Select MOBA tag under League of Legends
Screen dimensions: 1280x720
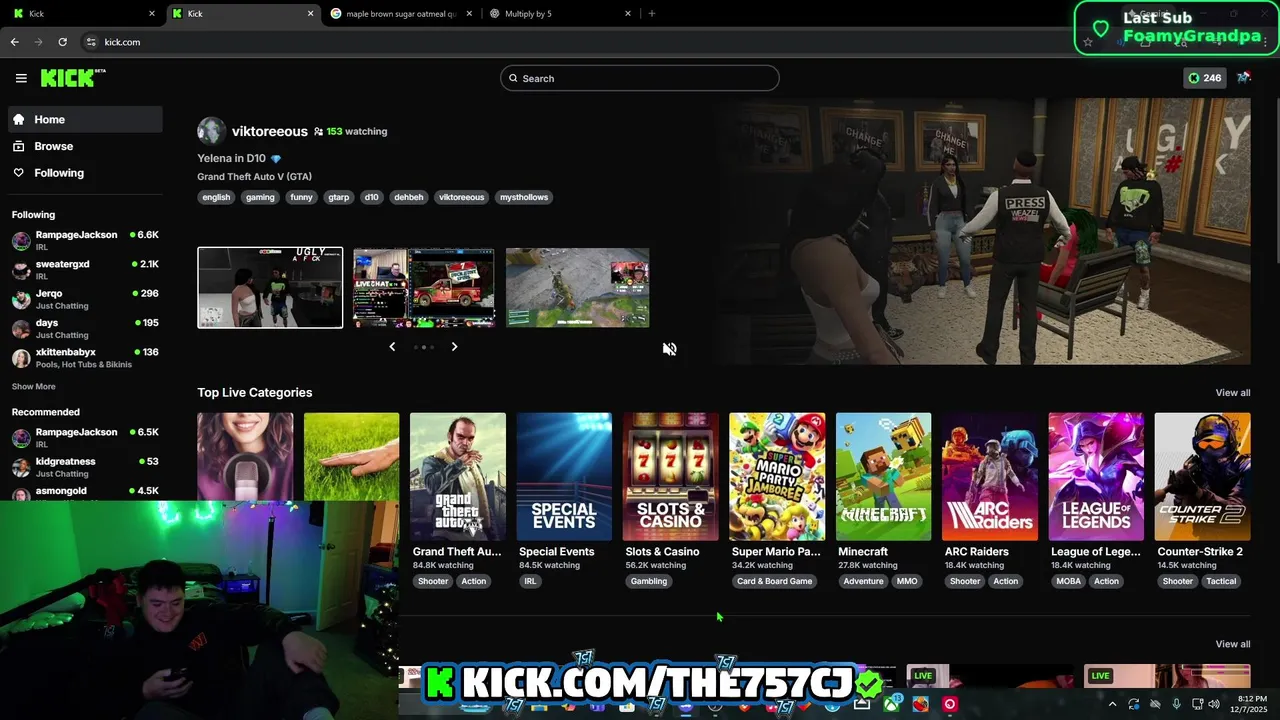[1068, 581]
